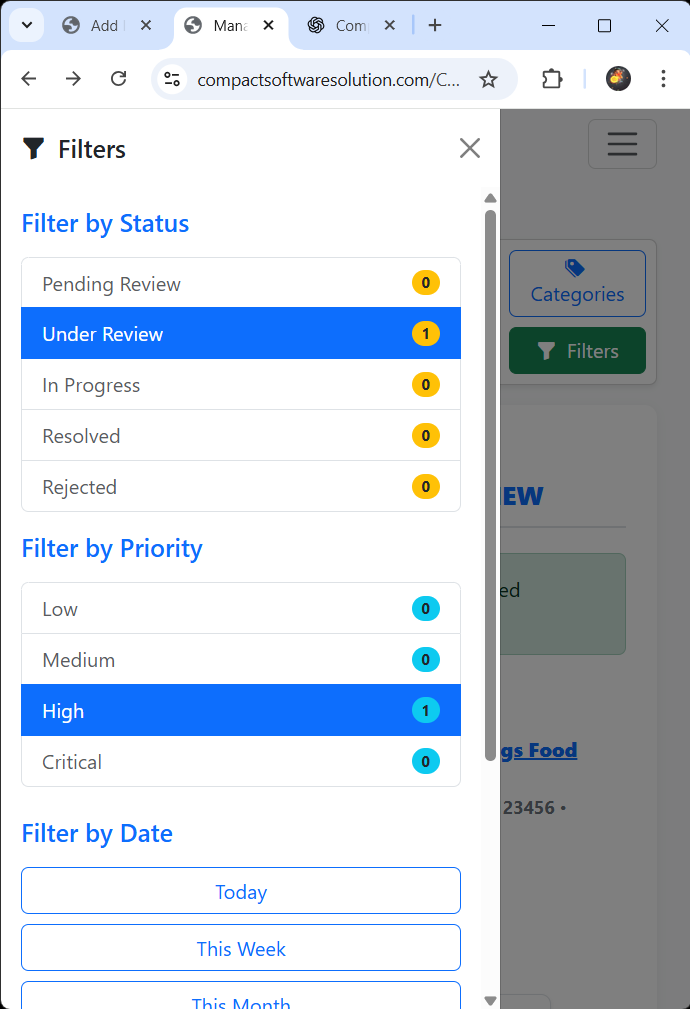Viewport: 690px width, 1009px height.
Task: Toggle the Under Review status filter
Action: [x=241, y=334]
